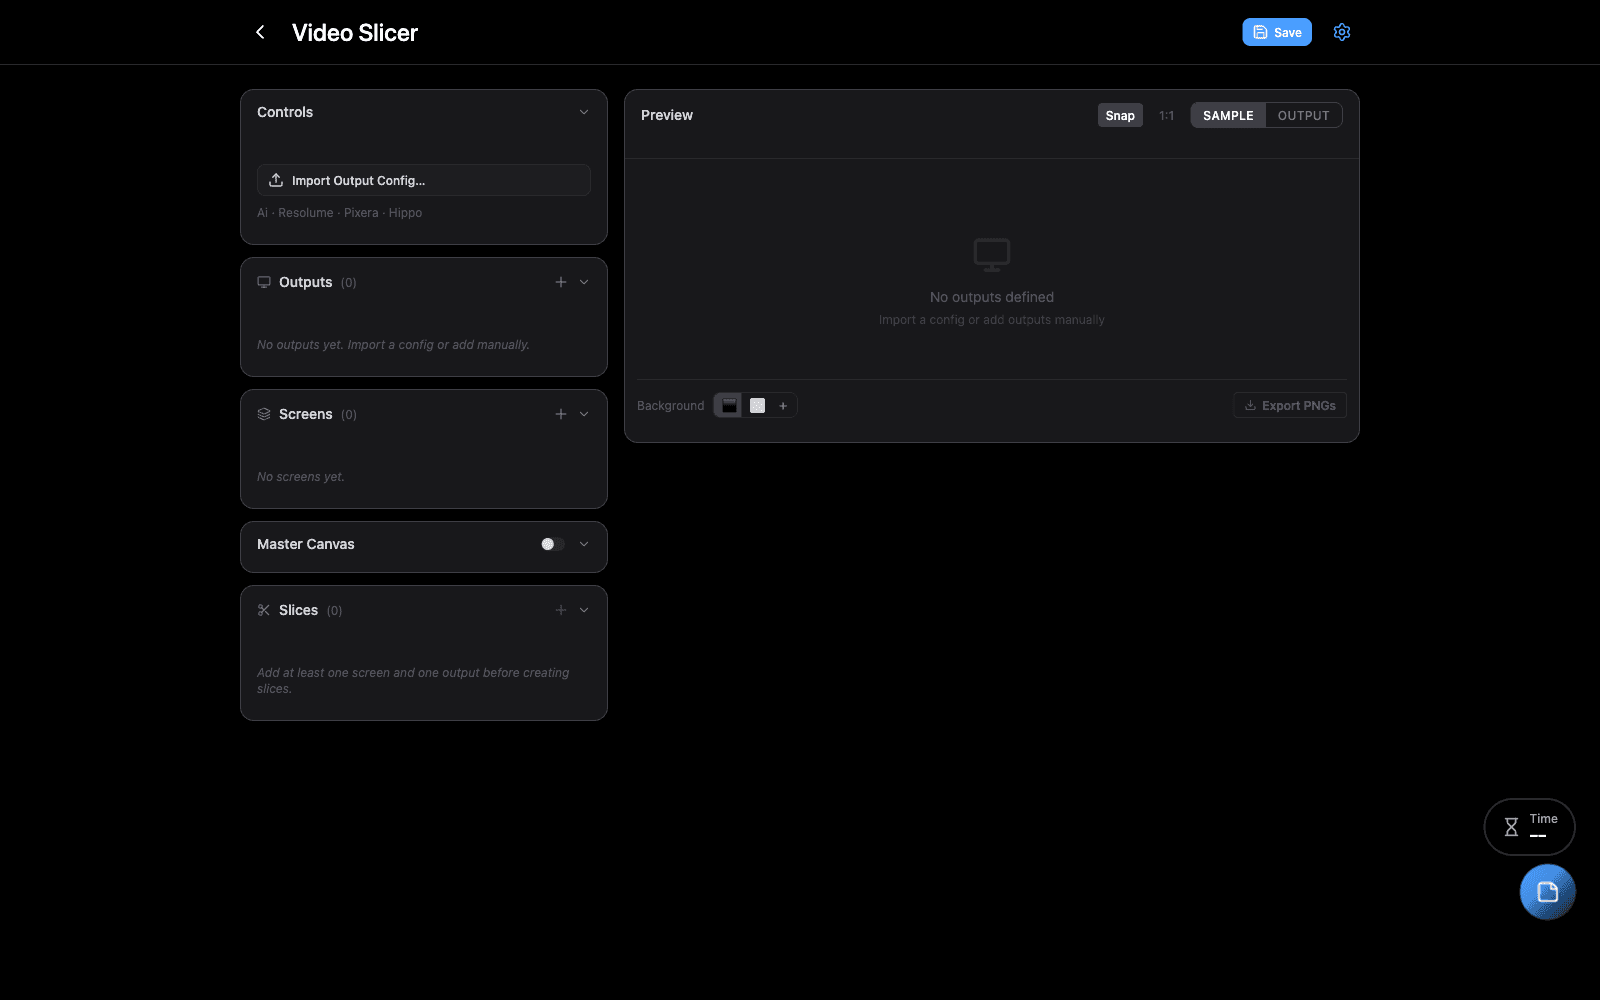This screenshot has width=1600, height=1000.
Task: Select the white background swatch
Action: click(x=757, y=406)
